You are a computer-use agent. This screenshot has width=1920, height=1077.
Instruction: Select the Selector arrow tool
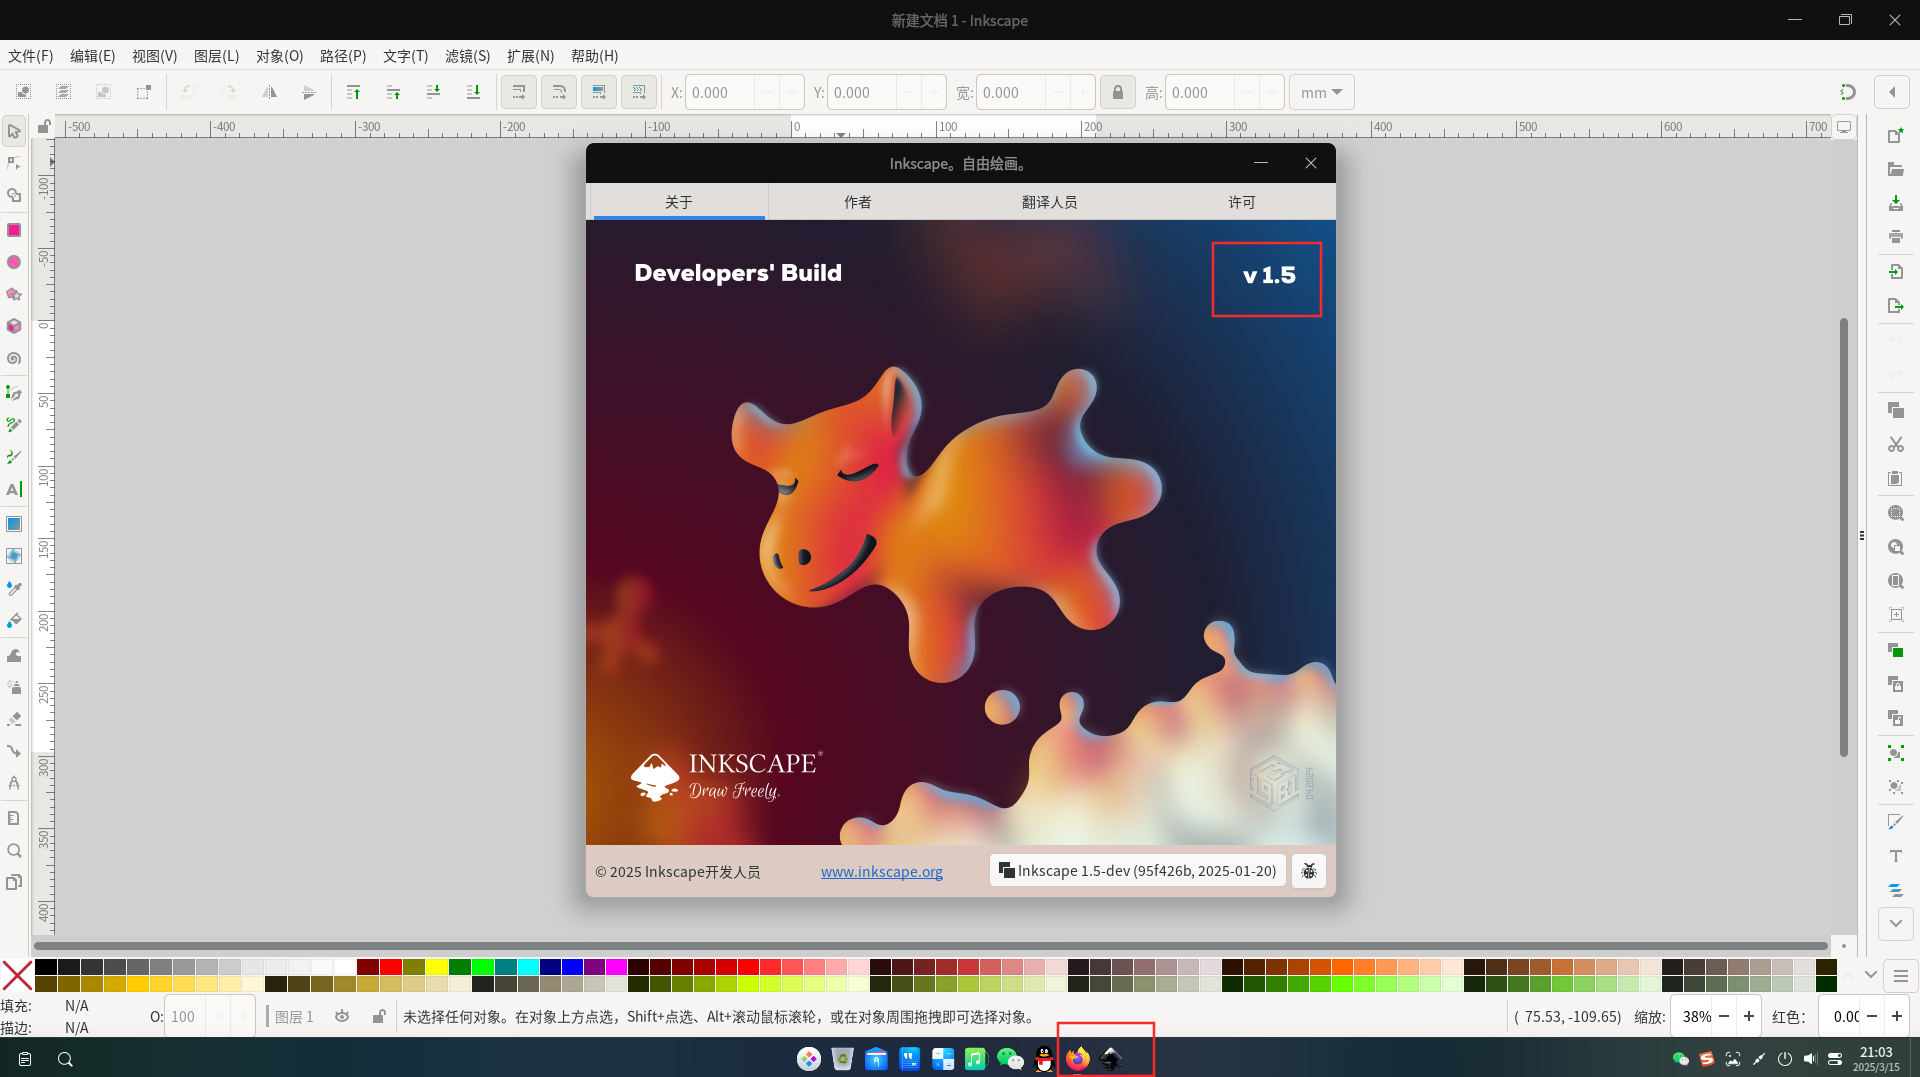(14, 131)
